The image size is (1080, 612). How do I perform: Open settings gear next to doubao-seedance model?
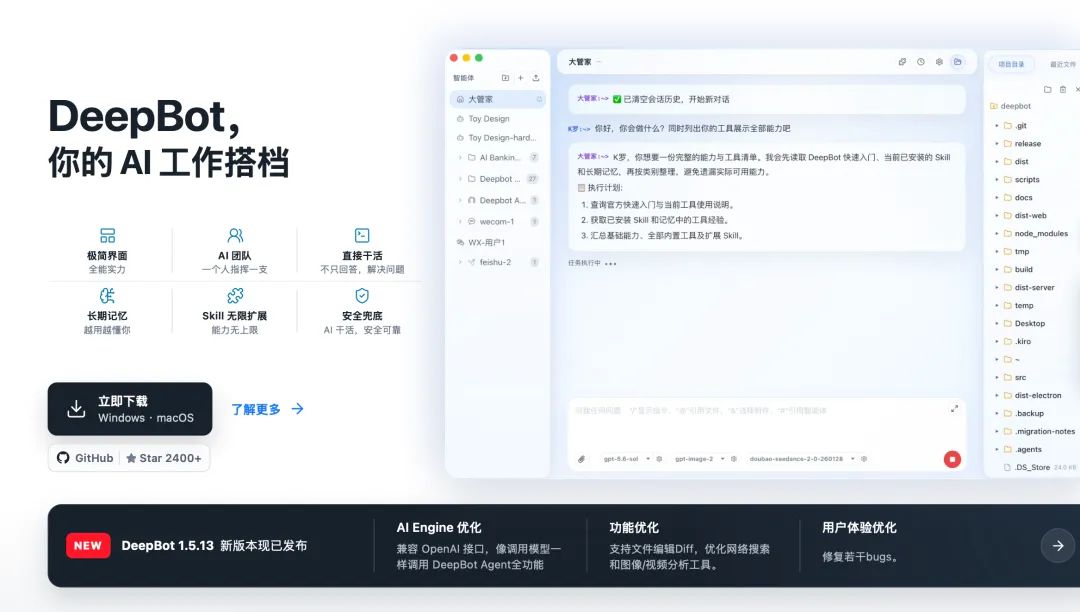[x=864, y=458]
